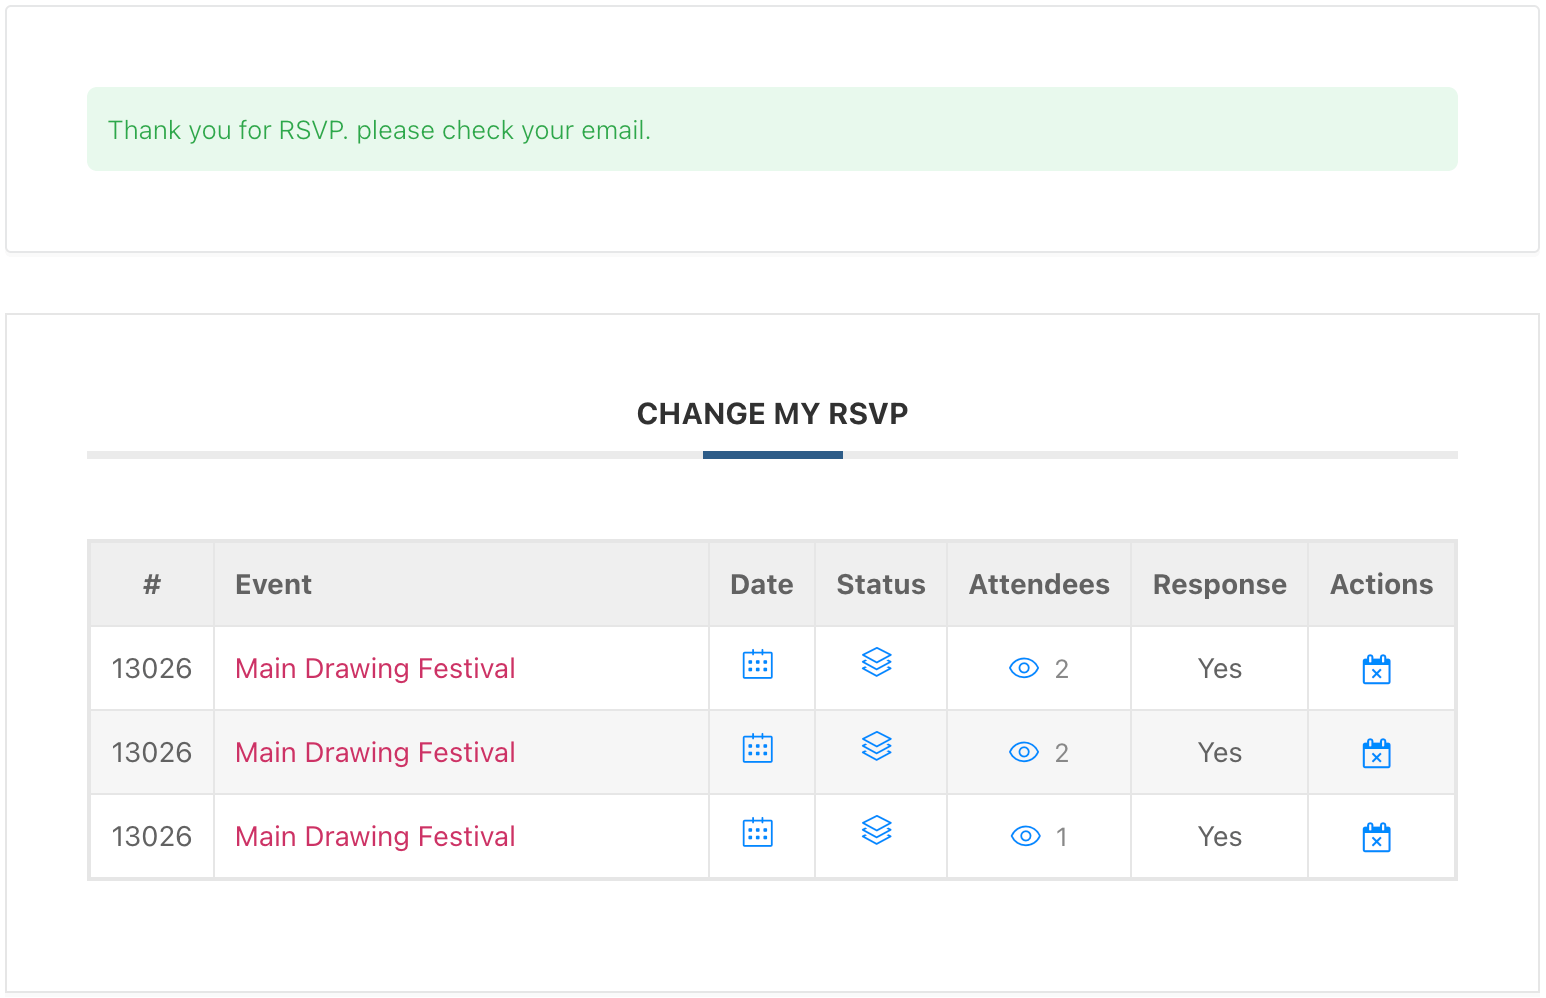Viewport: 1546px width, 998px height.
Task: Click the calendar date icon in third row
Action: click(x=757, y=833)
